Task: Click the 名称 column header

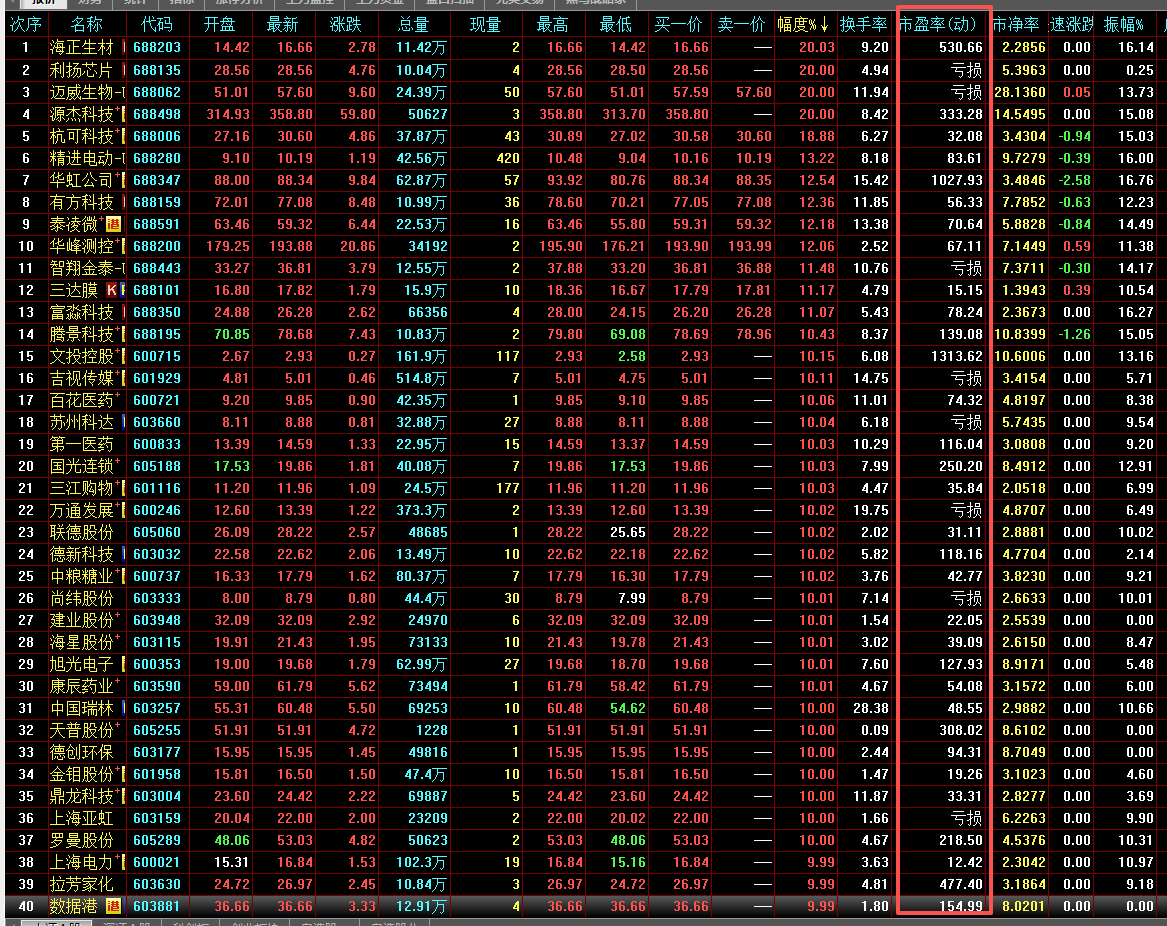Action: click(x=86, y=25)
